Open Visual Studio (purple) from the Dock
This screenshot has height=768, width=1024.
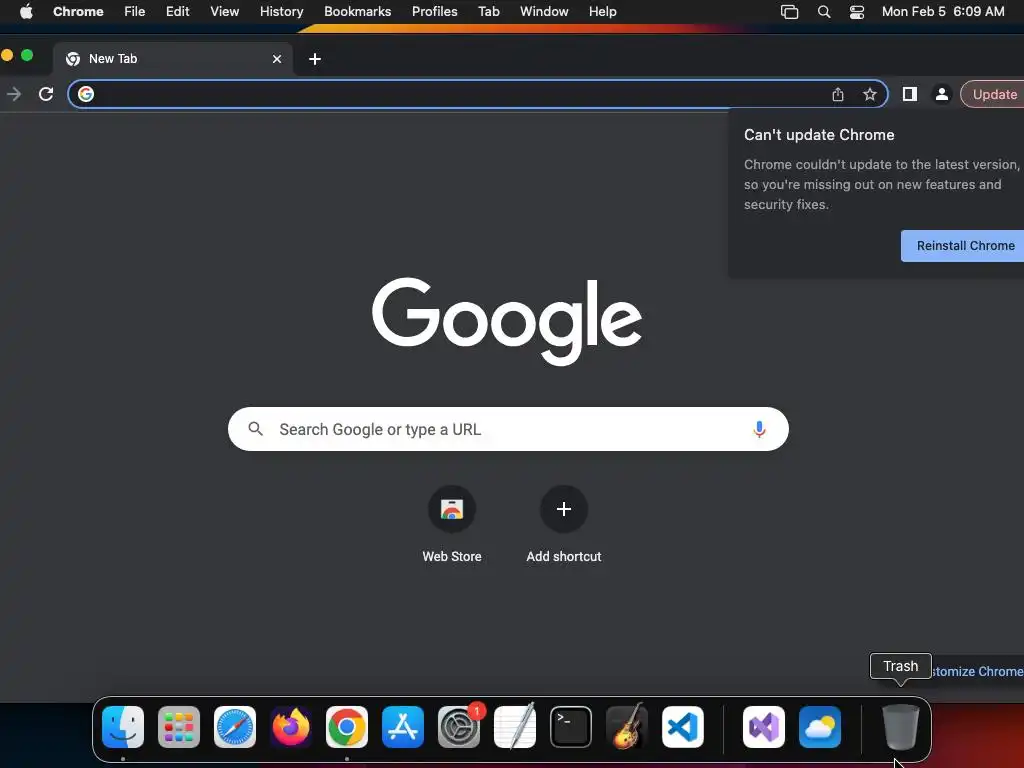pyautogui.click(x=764, y=727)
